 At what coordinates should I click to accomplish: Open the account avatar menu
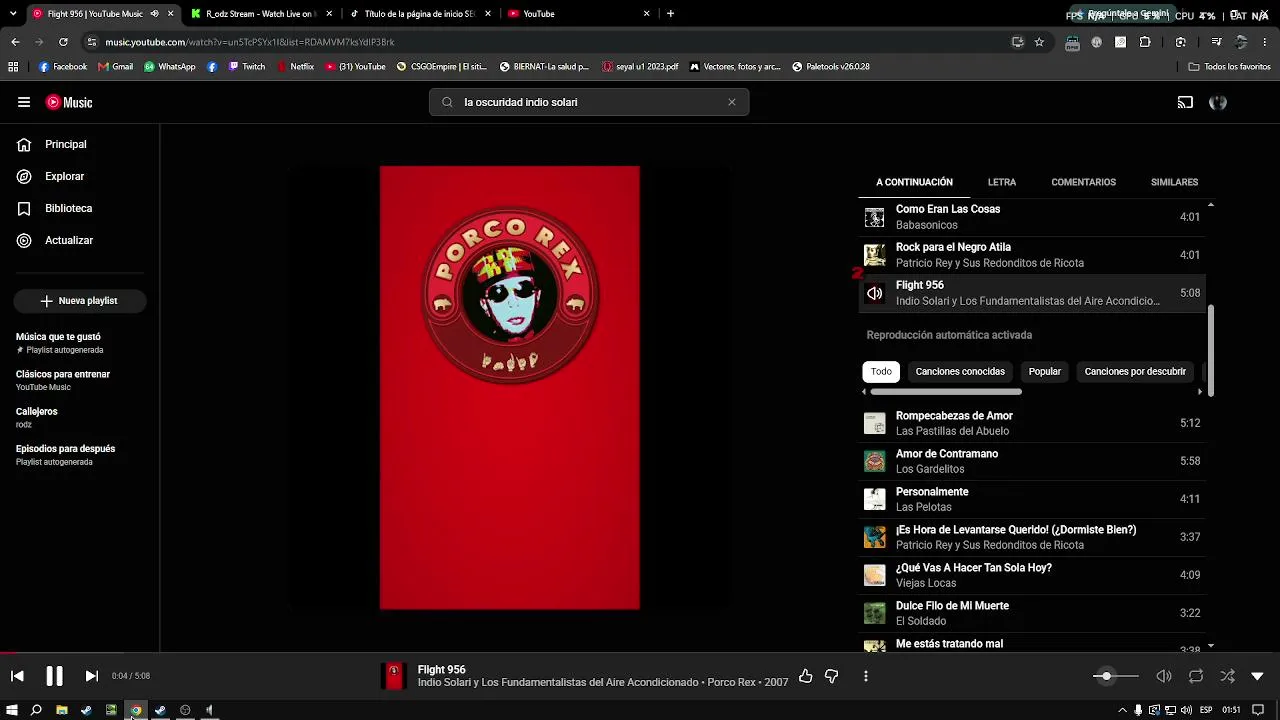tap(1218, 102)
